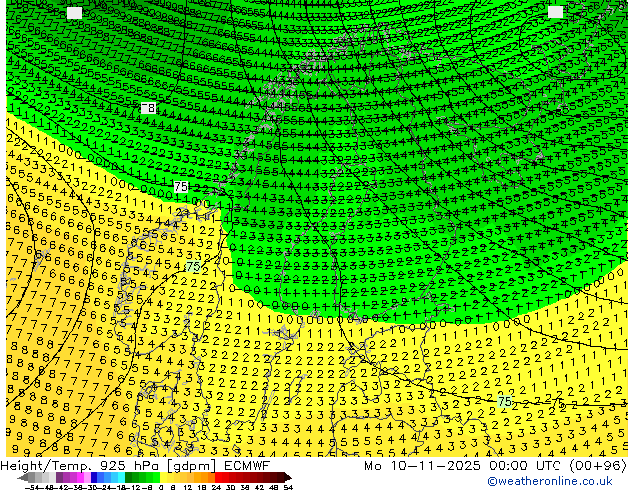Click the gray left arrow end of the color scale
This screenshot has height=490, width=634.
[x=22, y=477]
